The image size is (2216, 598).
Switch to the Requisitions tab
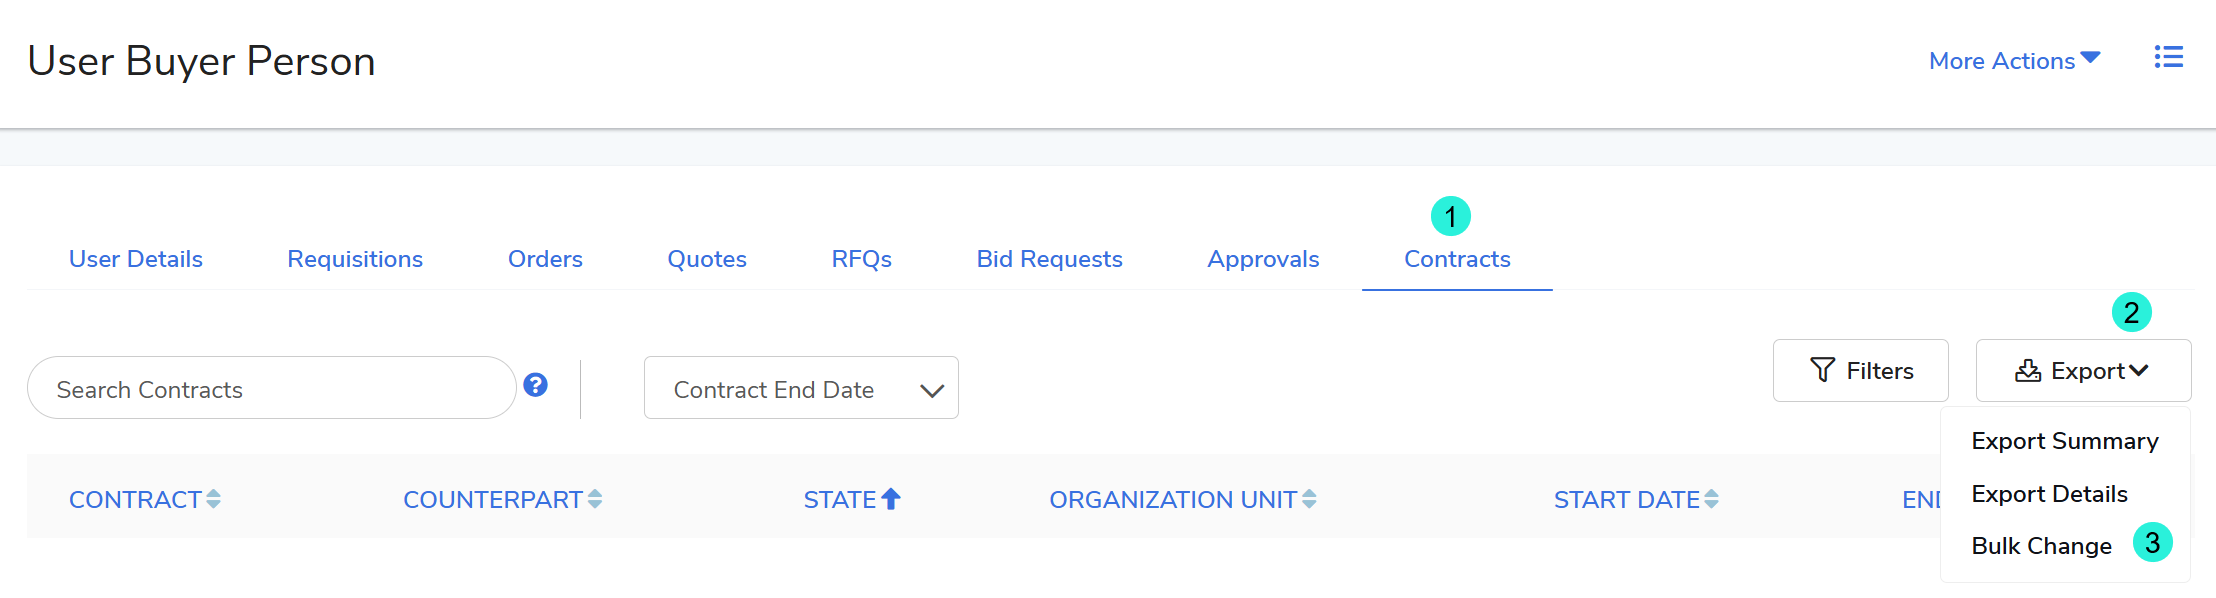[x=355, y=259]
